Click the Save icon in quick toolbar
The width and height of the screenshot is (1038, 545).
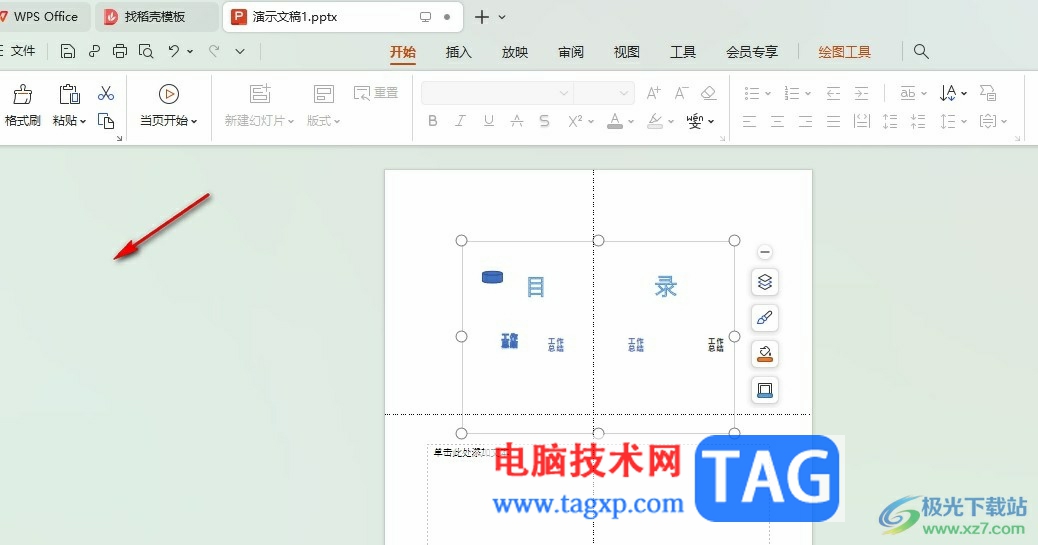(x=68, y=52)
